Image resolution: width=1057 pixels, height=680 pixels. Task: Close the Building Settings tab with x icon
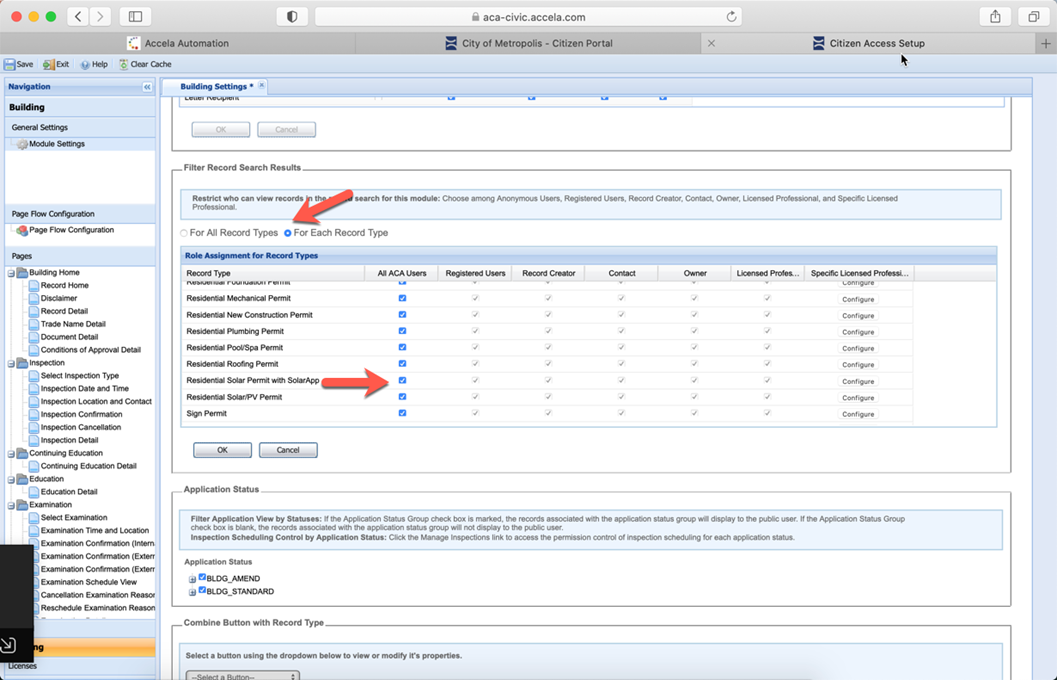coord(262,86)
